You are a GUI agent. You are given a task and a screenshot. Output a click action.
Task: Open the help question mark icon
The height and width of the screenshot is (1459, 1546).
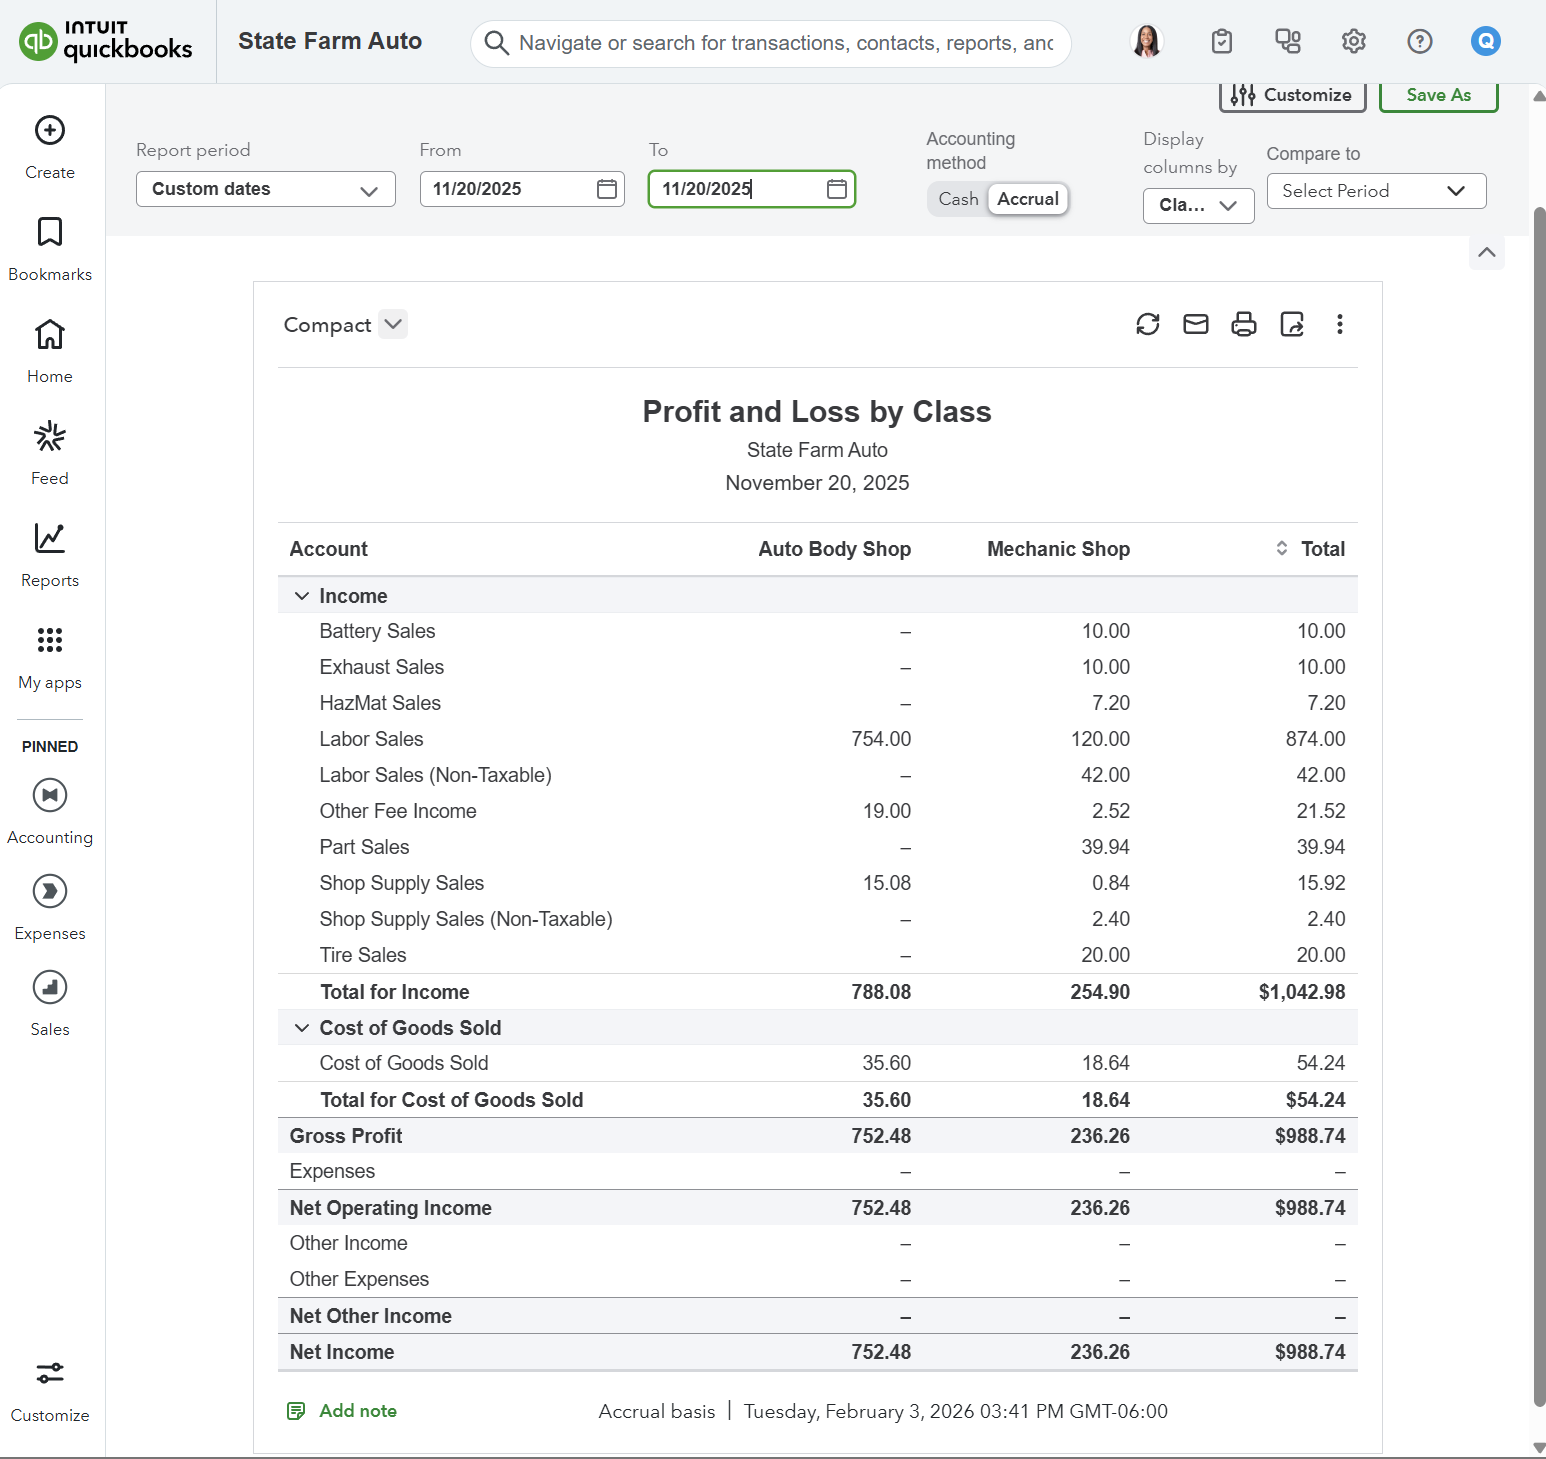1419,41
